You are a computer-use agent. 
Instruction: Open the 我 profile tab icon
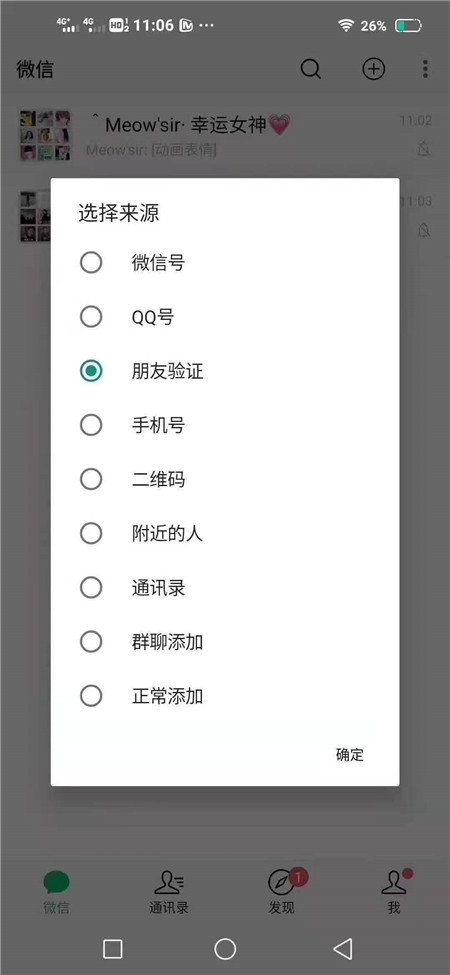394,882
